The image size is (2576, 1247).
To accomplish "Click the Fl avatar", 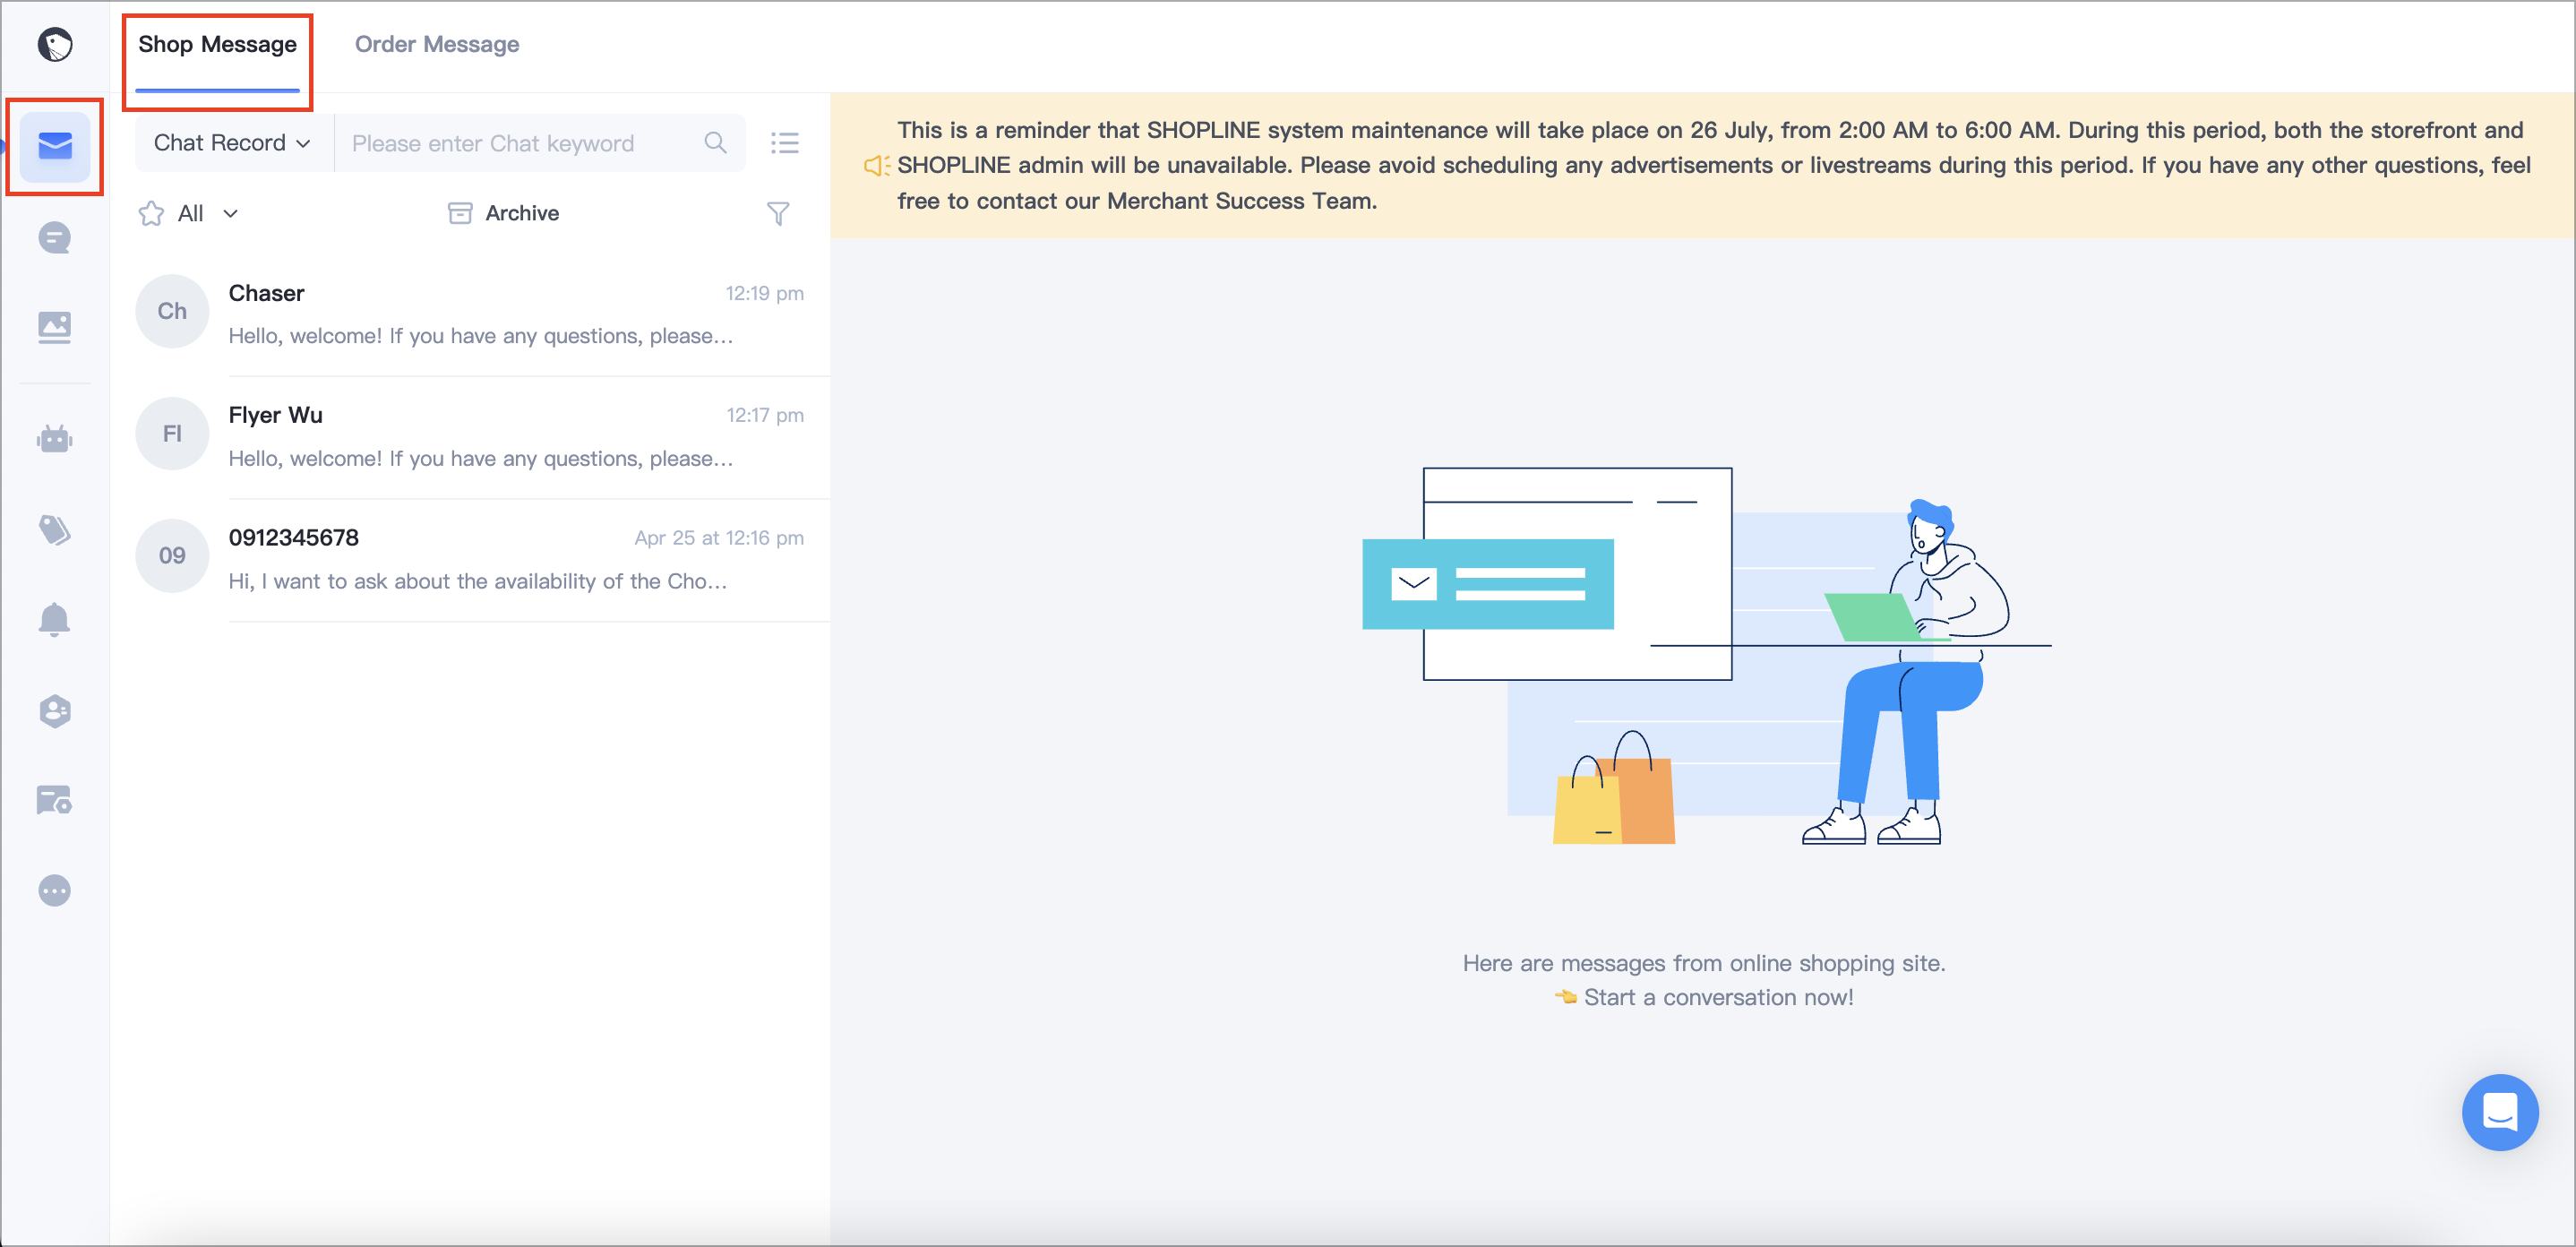I will pyautogui.click(x=172, y=433).
